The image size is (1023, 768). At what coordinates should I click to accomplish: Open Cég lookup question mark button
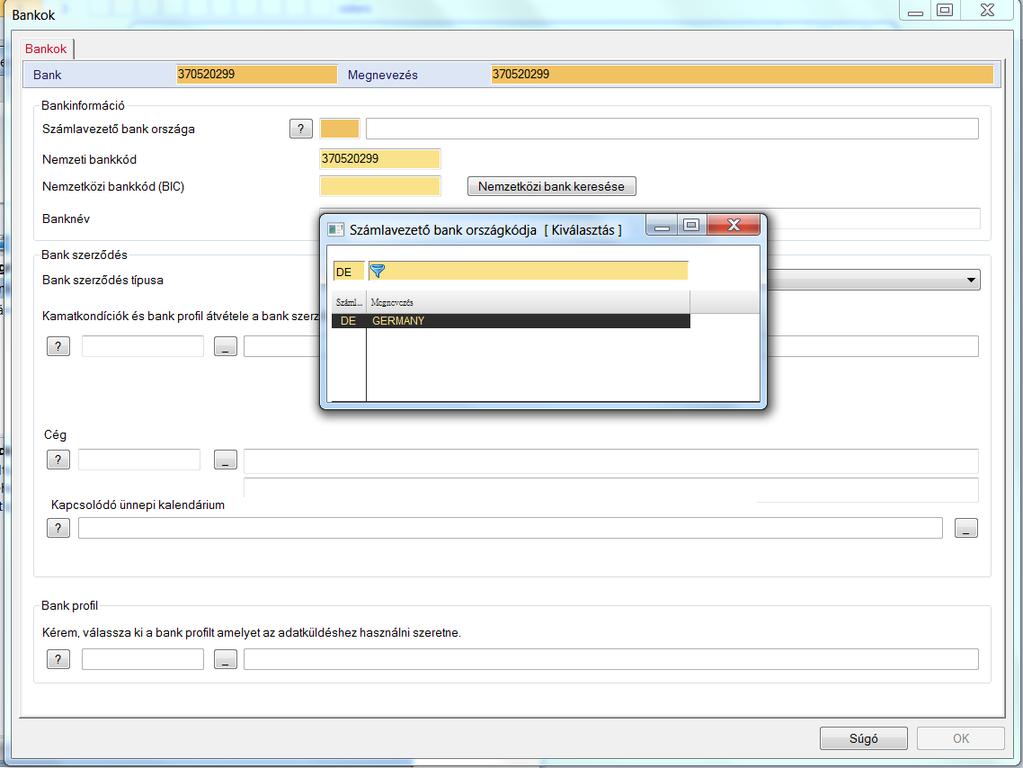pyautogui.click(x=58, y=459)
